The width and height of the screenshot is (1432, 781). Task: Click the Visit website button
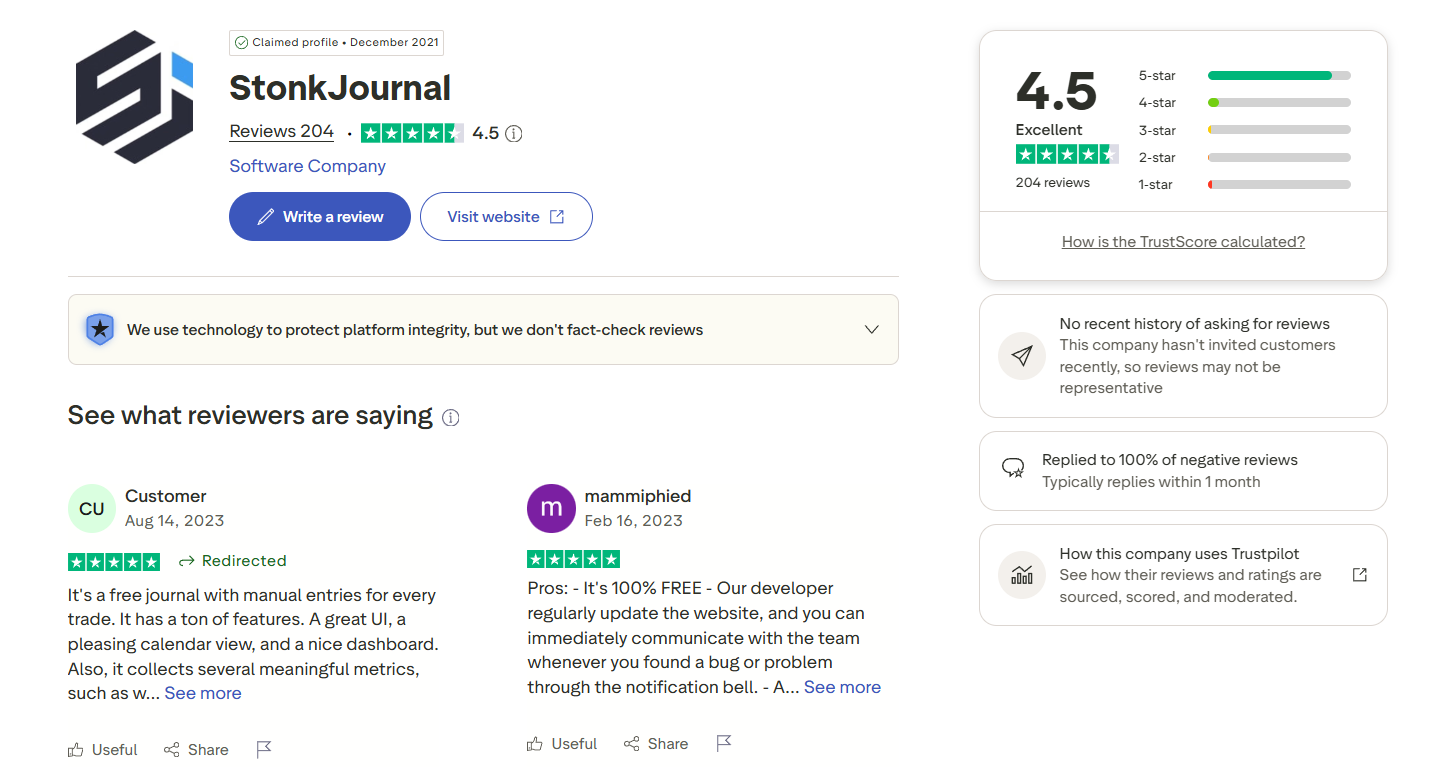(x=506, y=216)
